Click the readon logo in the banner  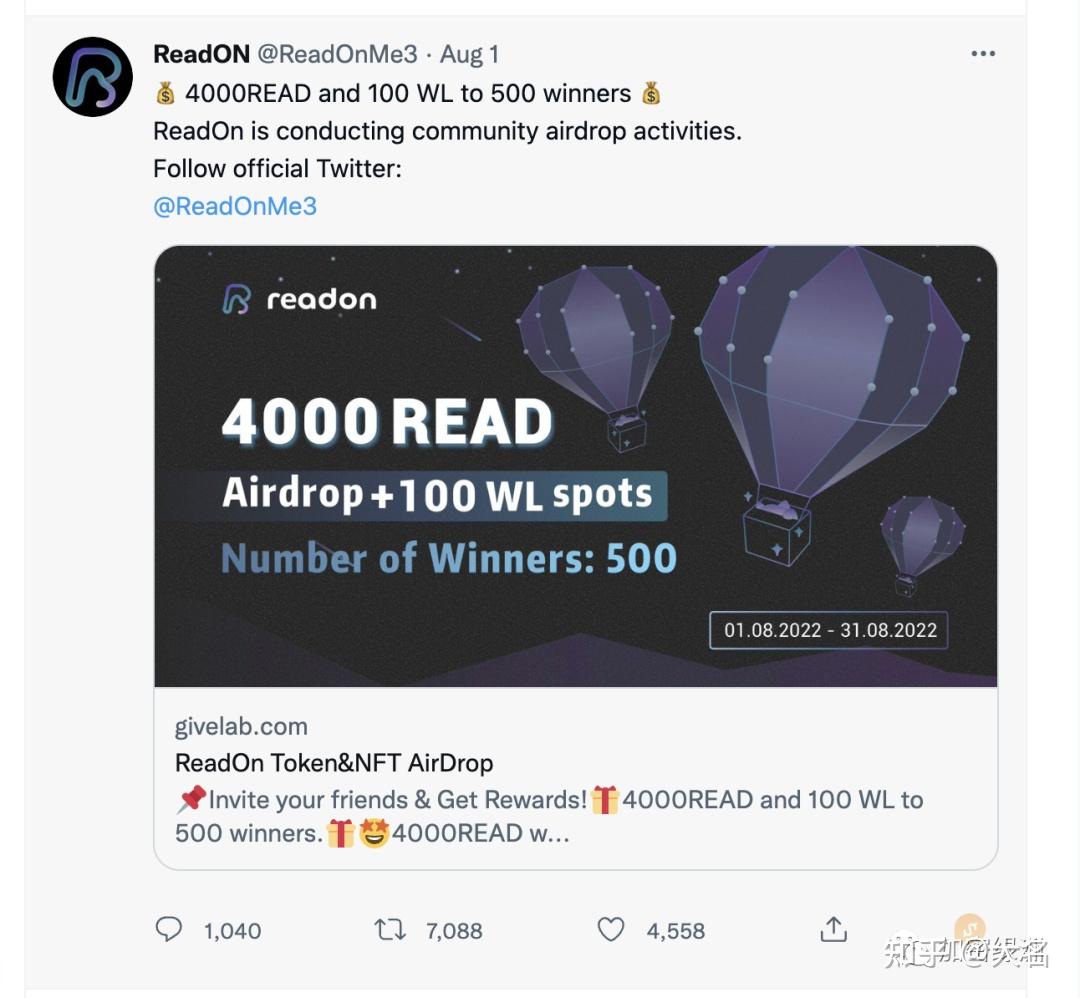[x=300, y=300]
